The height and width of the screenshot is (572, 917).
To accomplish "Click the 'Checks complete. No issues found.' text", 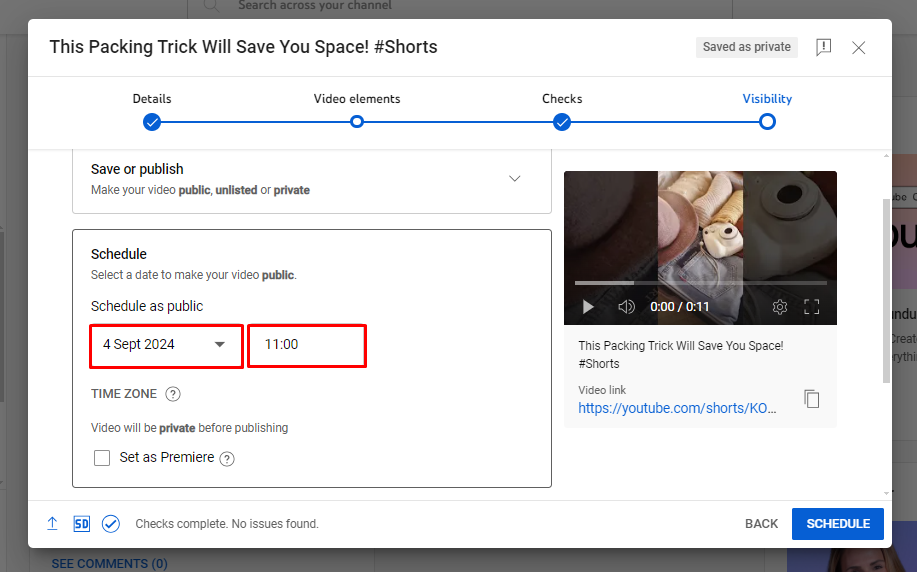I will [227, 524].
